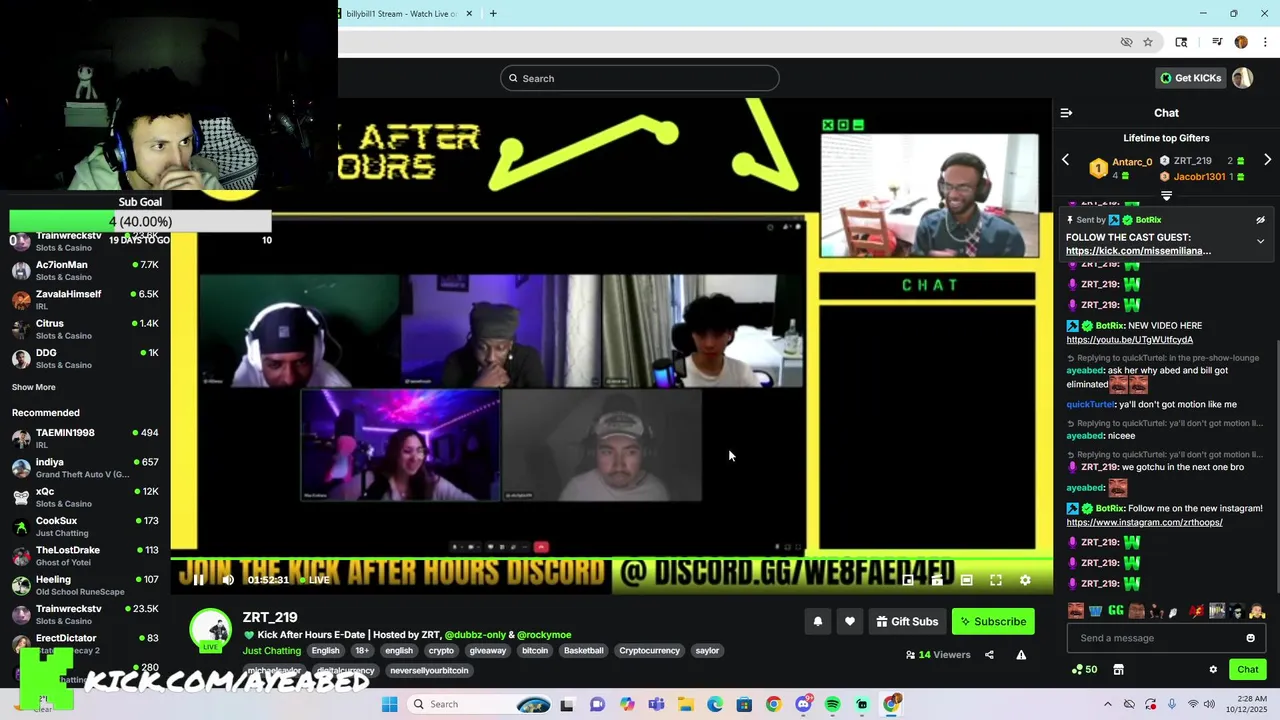Click the bitcoin tag
Screen dimensions: 1280x720
(x=535, y=651)
